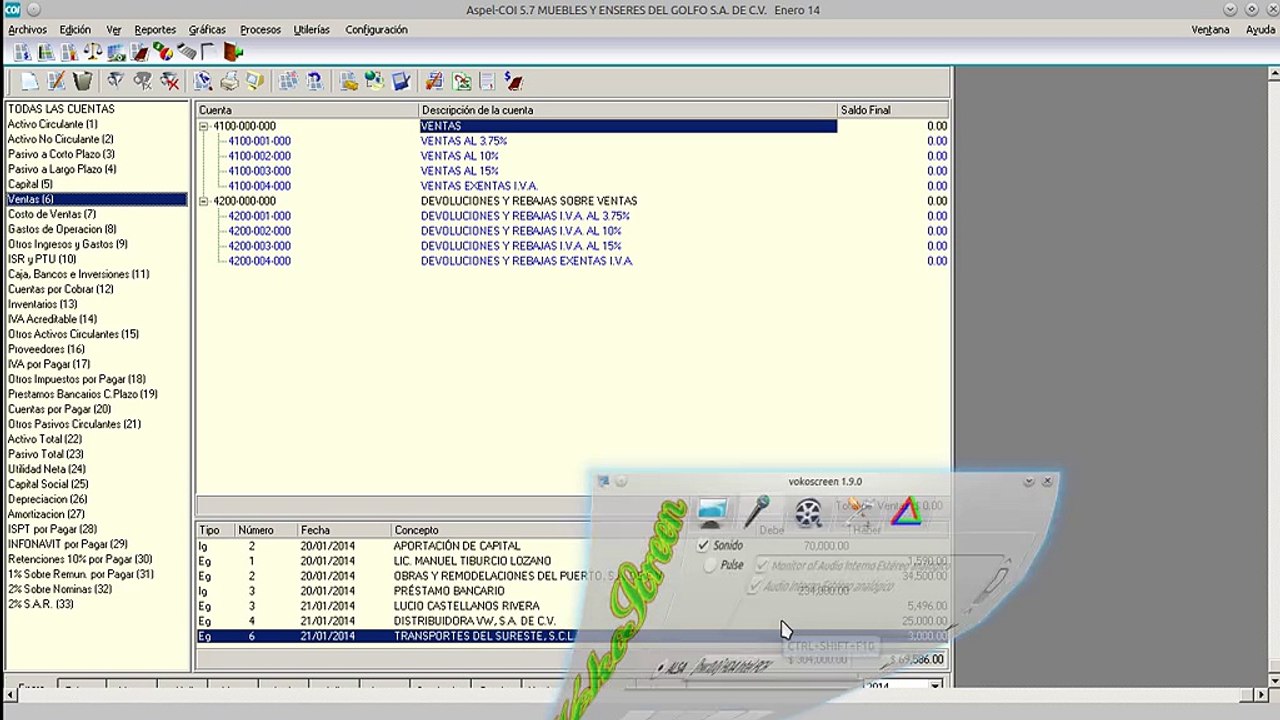Open the balance scale icon in the top toolbar
The width and height of the screenshot is (1280, 720).
(x=93, y=52)
